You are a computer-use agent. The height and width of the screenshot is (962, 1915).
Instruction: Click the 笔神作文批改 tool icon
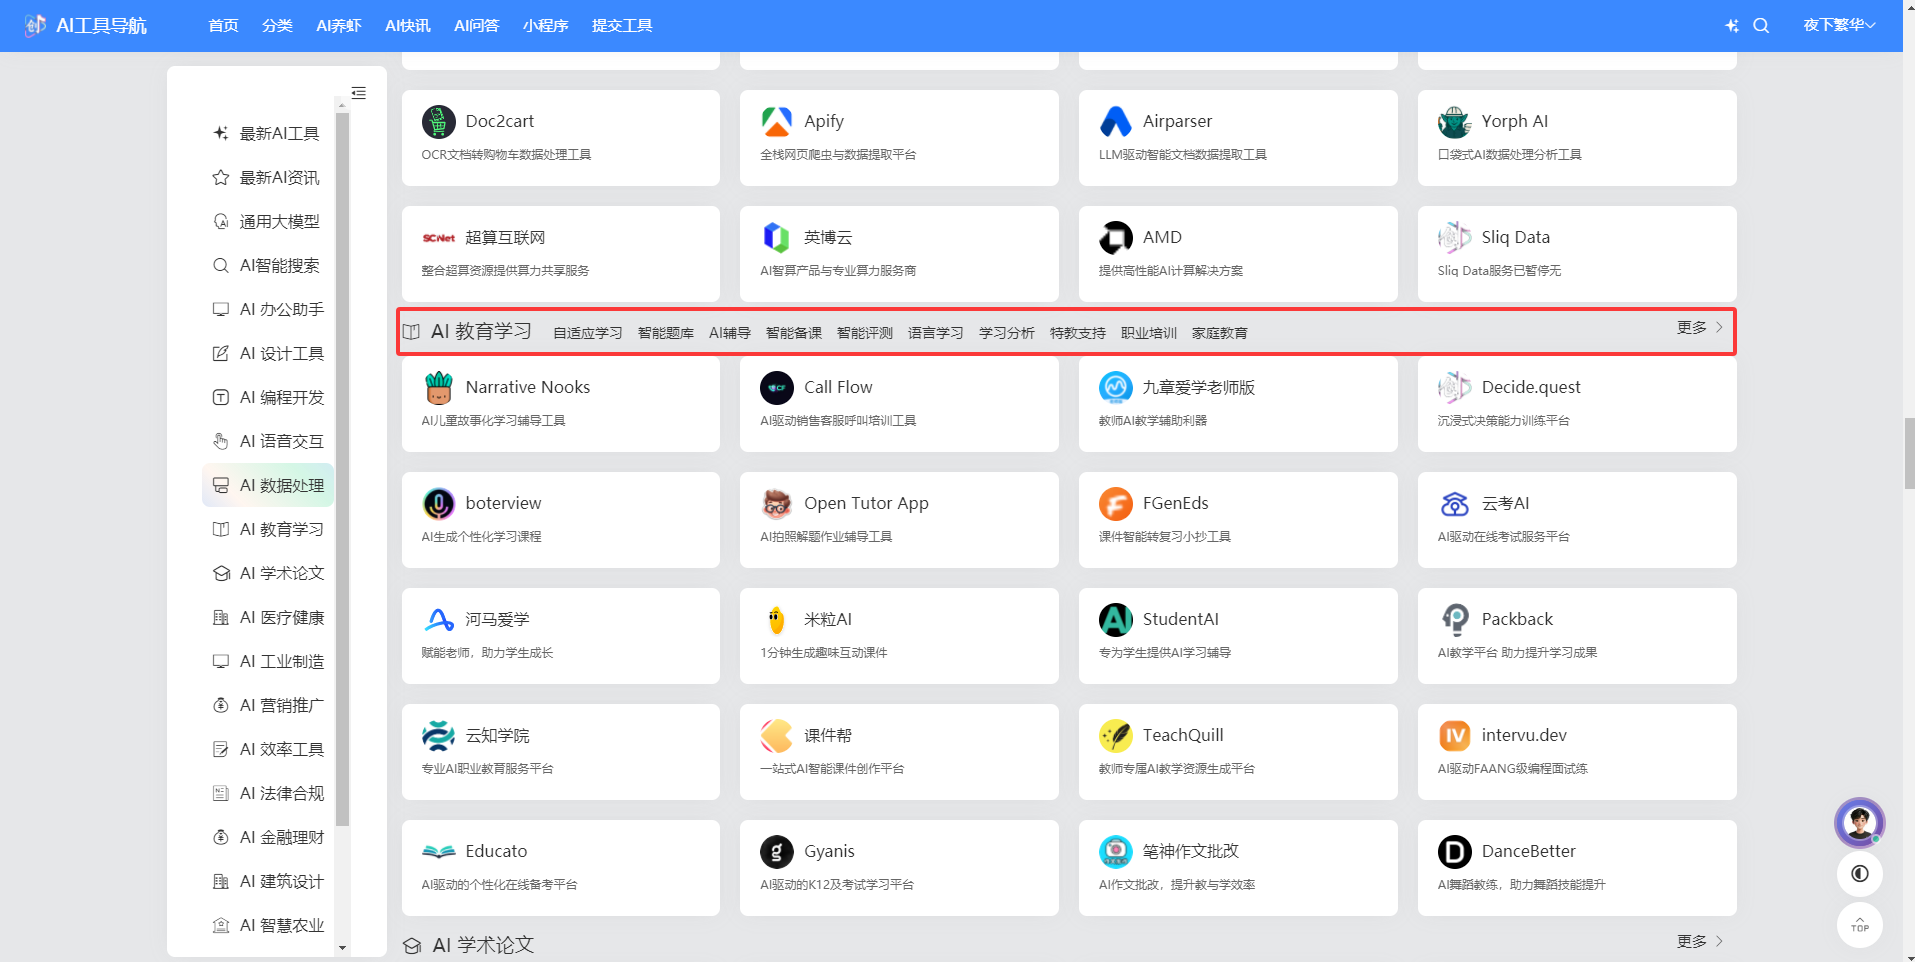1115,852
